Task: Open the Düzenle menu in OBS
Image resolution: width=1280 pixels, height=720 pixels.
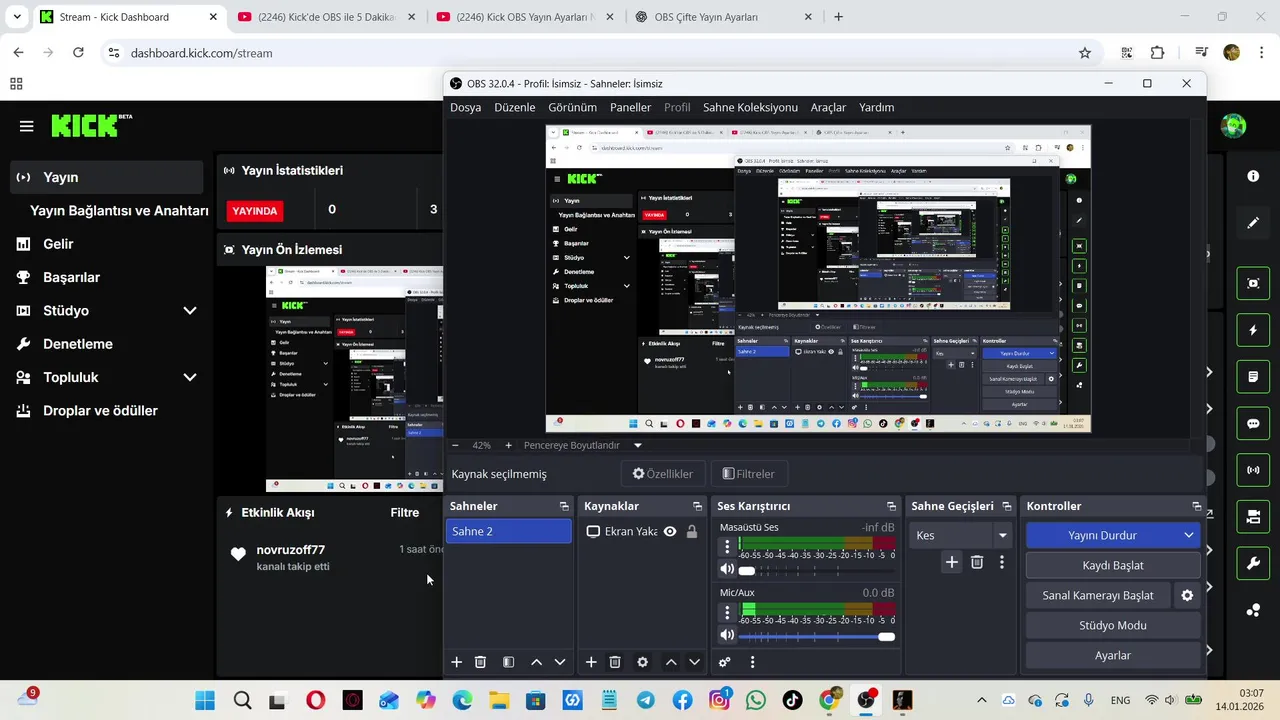Action: [x=514, y=107]
